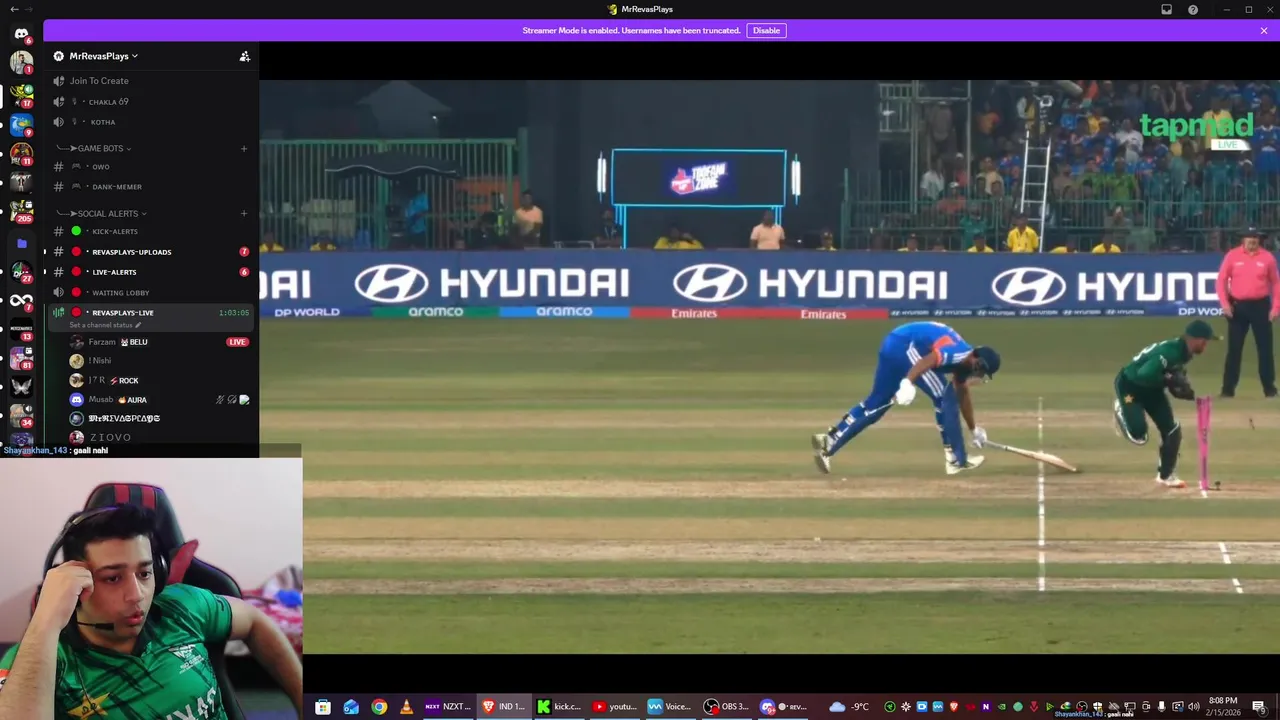Disable Streamer Mode in the banner
This screenshot has height=720, width=1280.
coord(766,31)
